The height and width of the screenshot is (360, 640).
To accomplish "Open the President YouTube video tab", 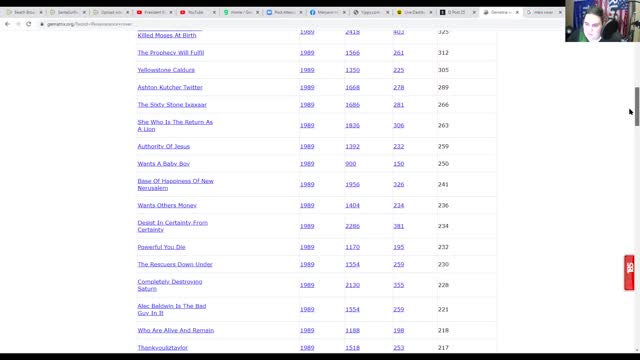I will (154, 13).
